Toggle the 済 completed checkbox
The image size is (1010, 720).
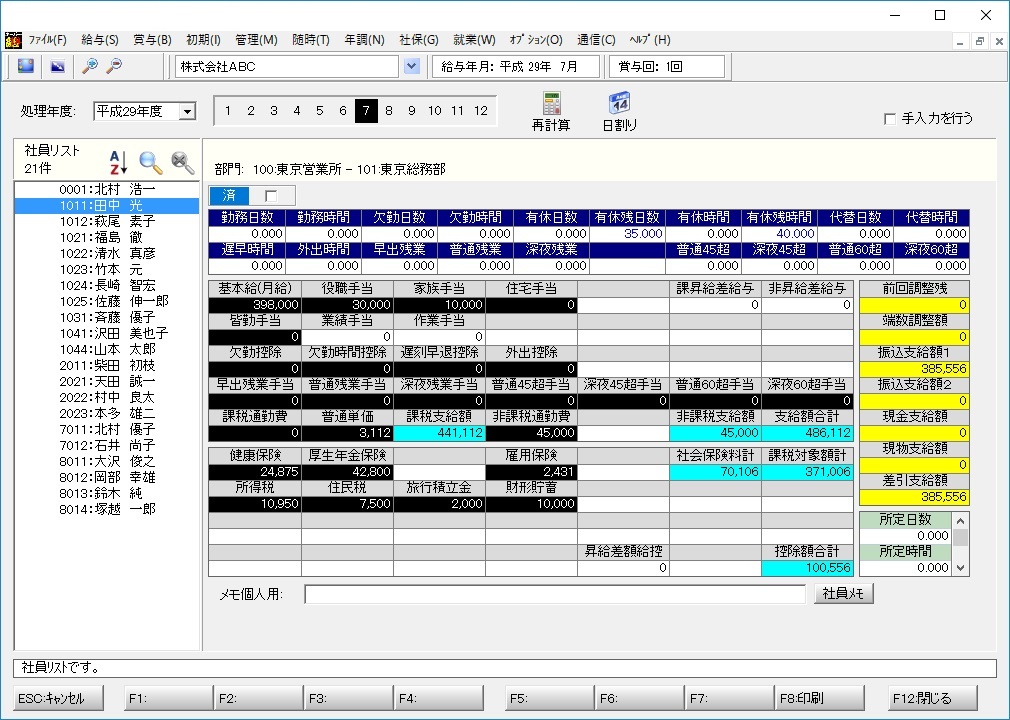point(271,196)
